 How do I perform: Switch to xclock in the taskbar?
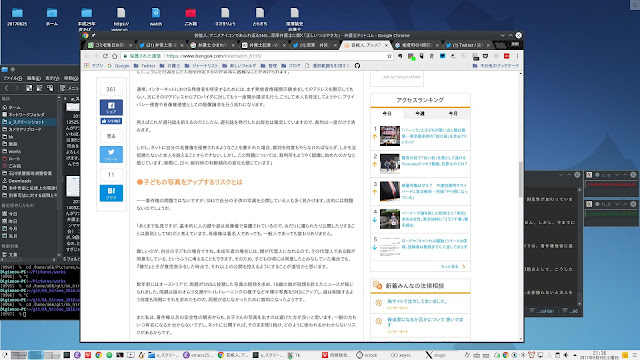coord(367,355)
